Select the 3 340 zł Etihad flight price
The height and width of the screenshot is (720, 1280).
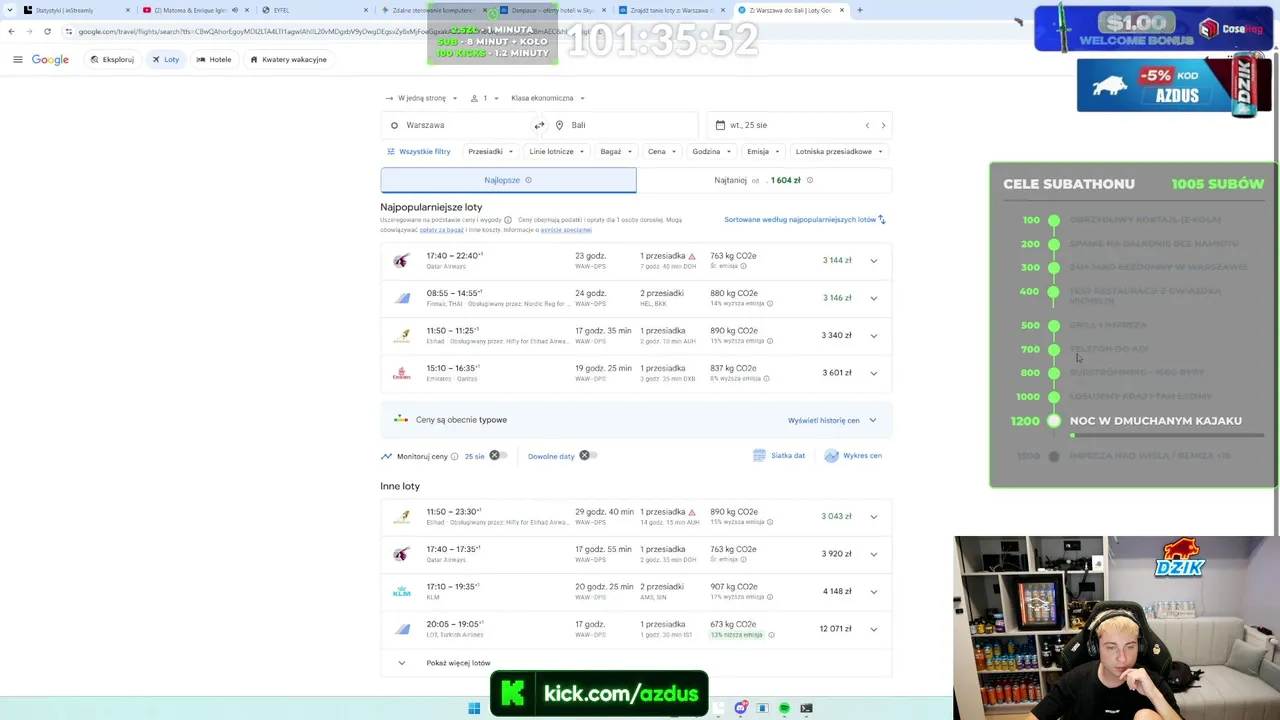[x=837, y=335]
